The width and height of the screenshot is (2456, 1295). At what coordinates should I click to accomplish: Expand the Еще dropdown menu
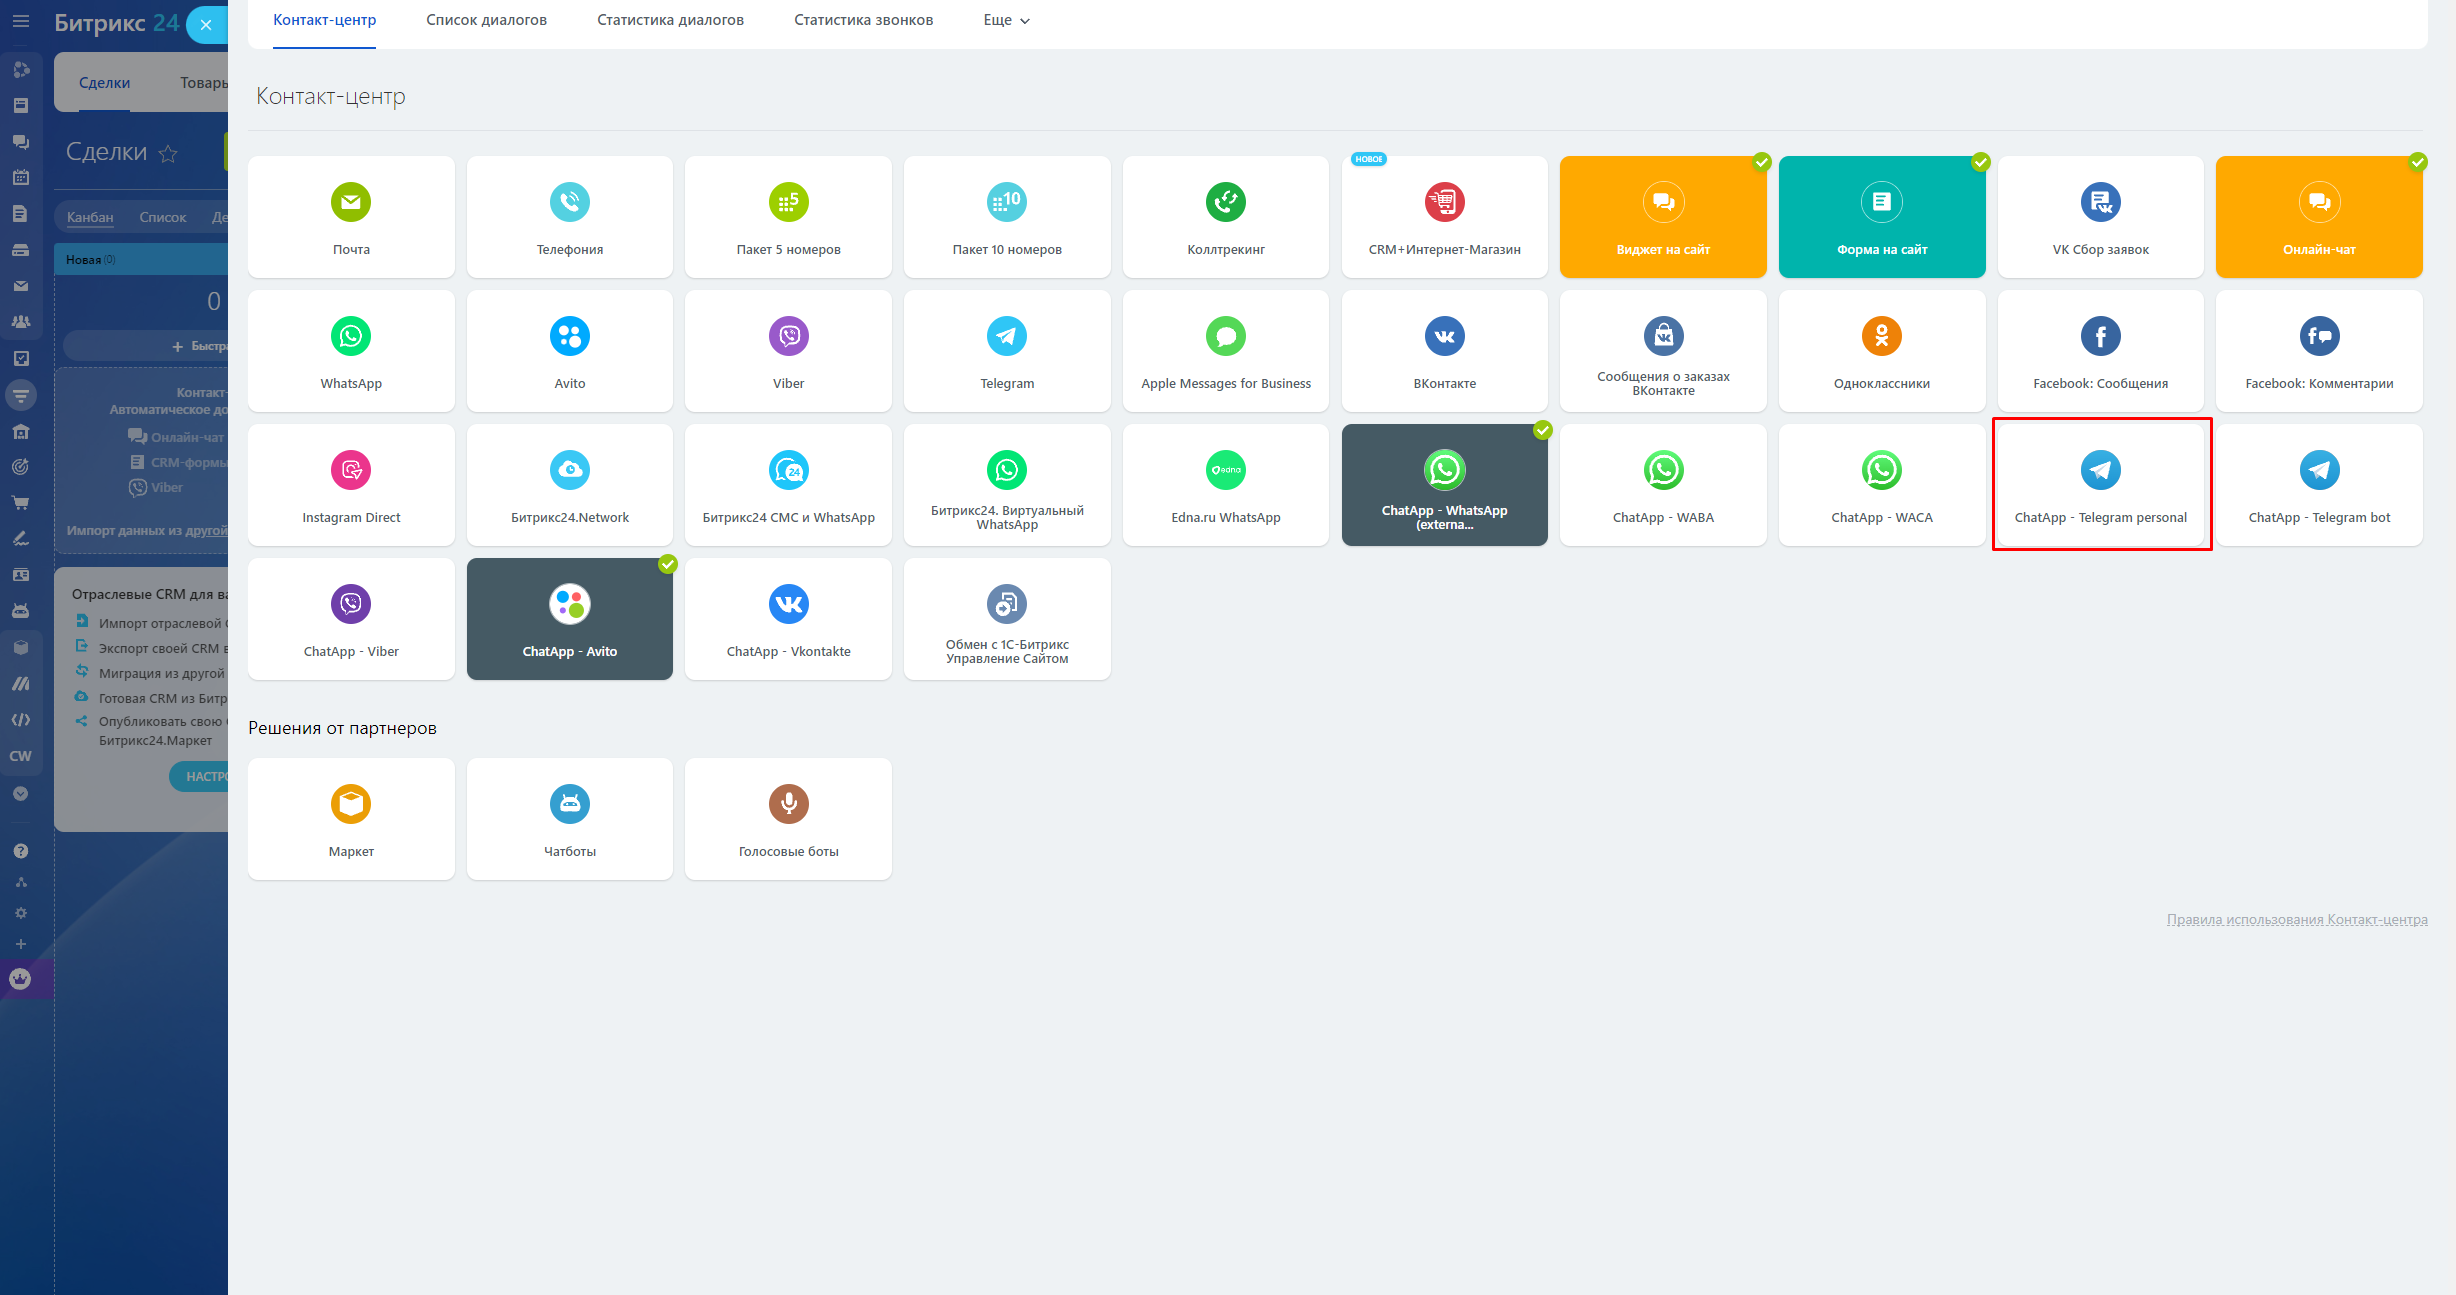(1006, 20)
